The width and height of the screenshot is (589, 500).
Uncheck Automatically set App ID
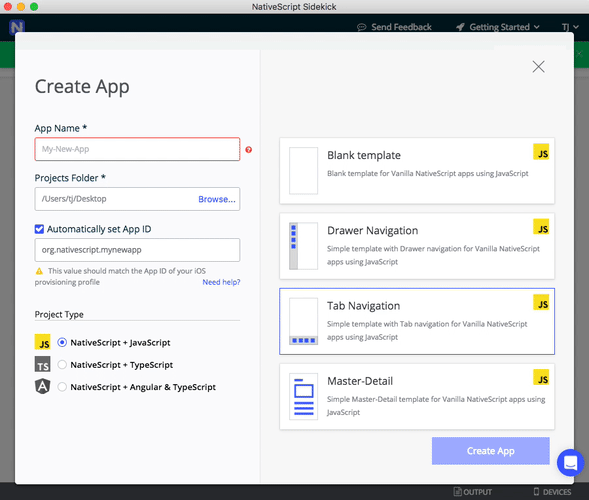(39, 229)
